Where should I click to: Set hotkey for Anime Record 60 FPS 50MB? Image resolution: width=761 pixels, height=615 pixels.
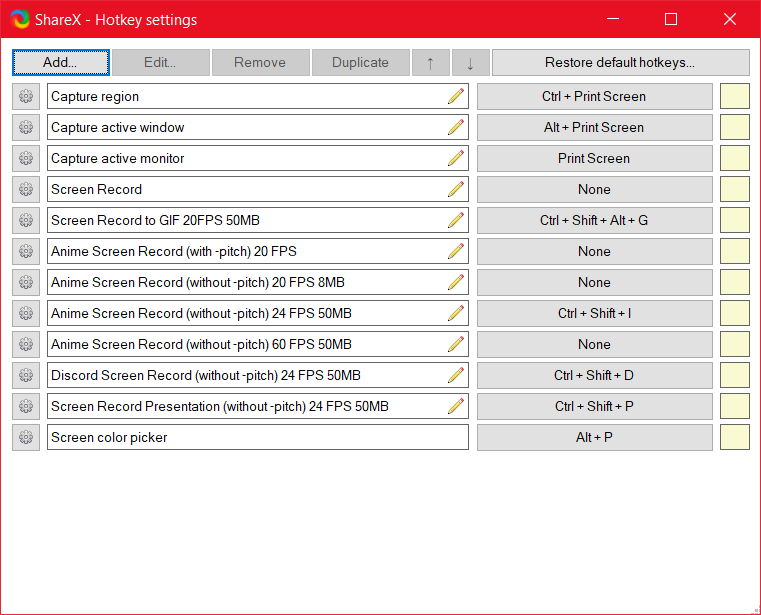click(595, 345)
